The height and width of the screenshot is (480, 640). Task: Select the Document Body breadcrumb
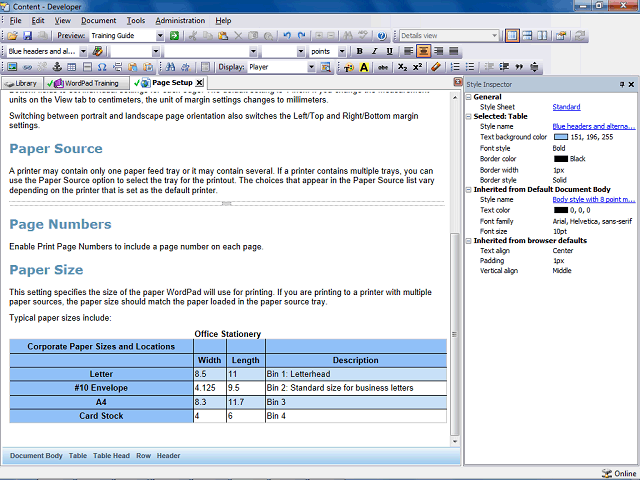(x=36, y=456)
